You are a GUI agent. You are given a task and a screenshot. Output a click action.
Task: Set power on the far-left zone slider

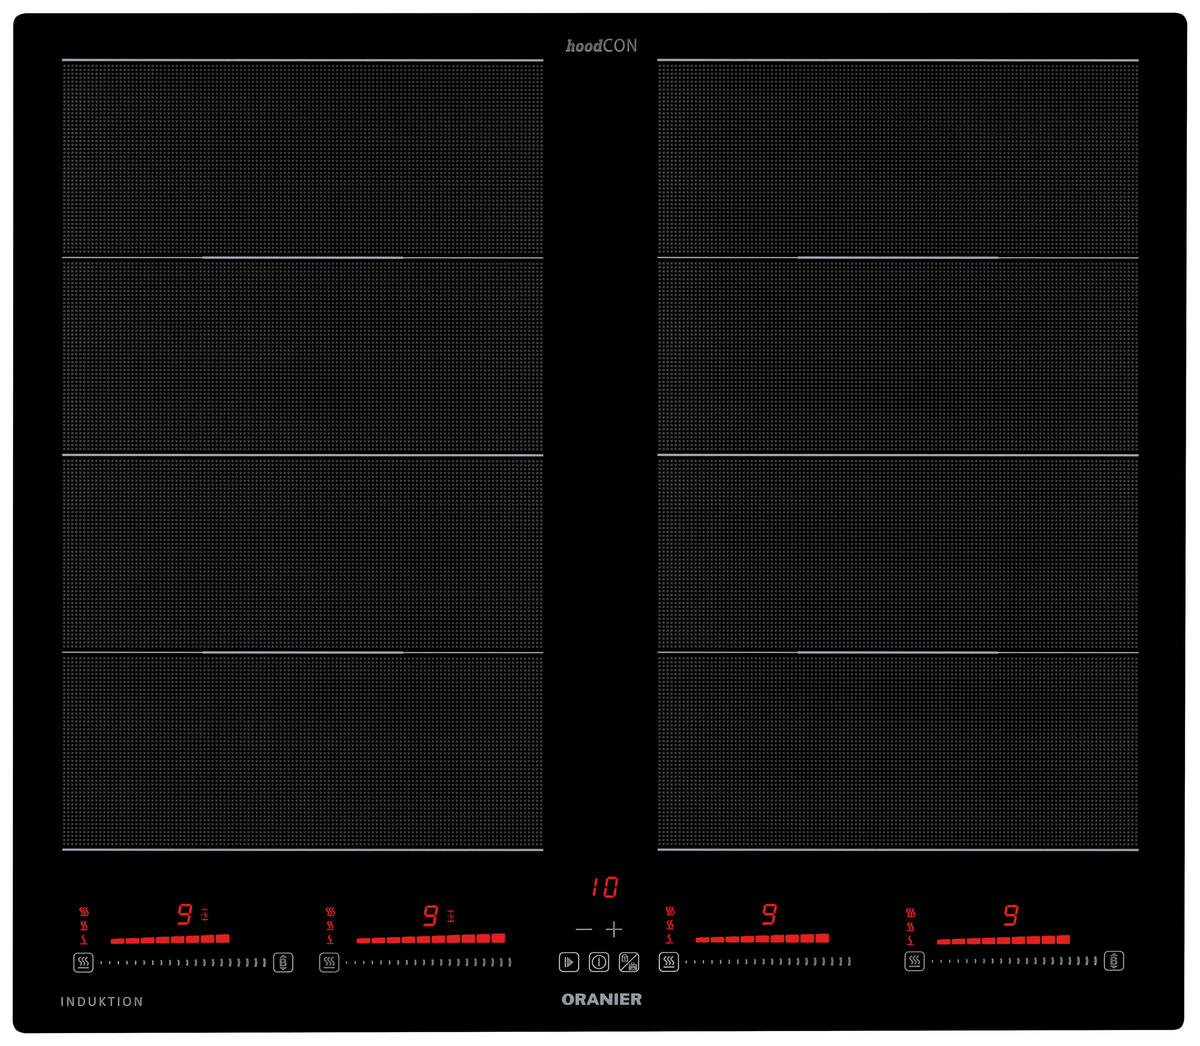click(x=184, y=963)
